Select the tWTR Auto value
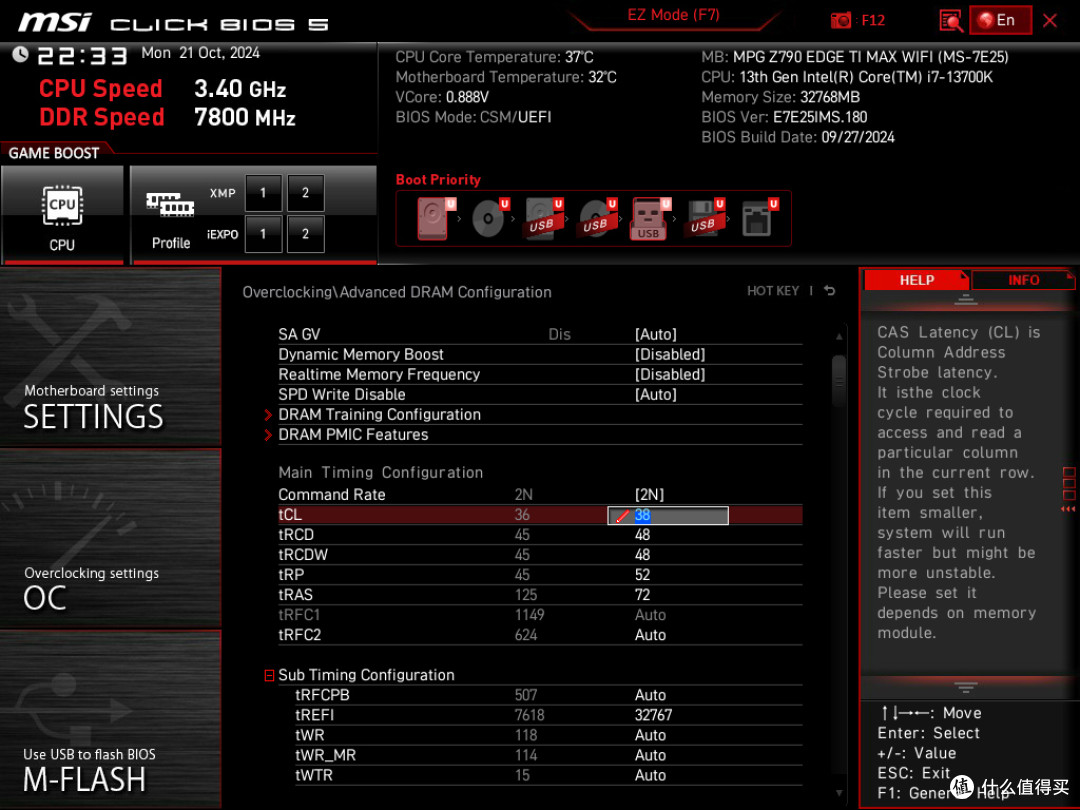Image resolution: width=1080 pixels, height=810 pixels. (x=650, y=775)
